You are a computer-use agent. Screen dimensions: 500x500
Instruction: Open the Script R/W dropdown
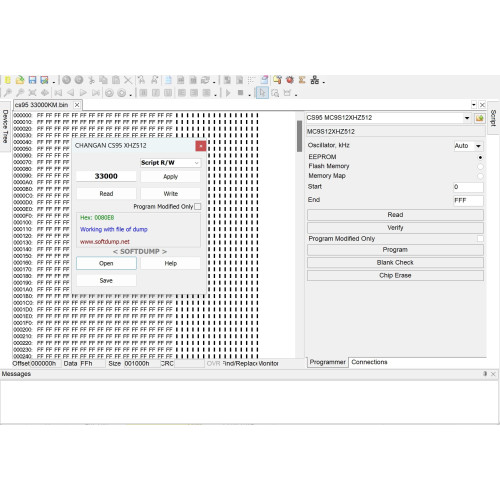pyautogui.click(x=170, y=163)
